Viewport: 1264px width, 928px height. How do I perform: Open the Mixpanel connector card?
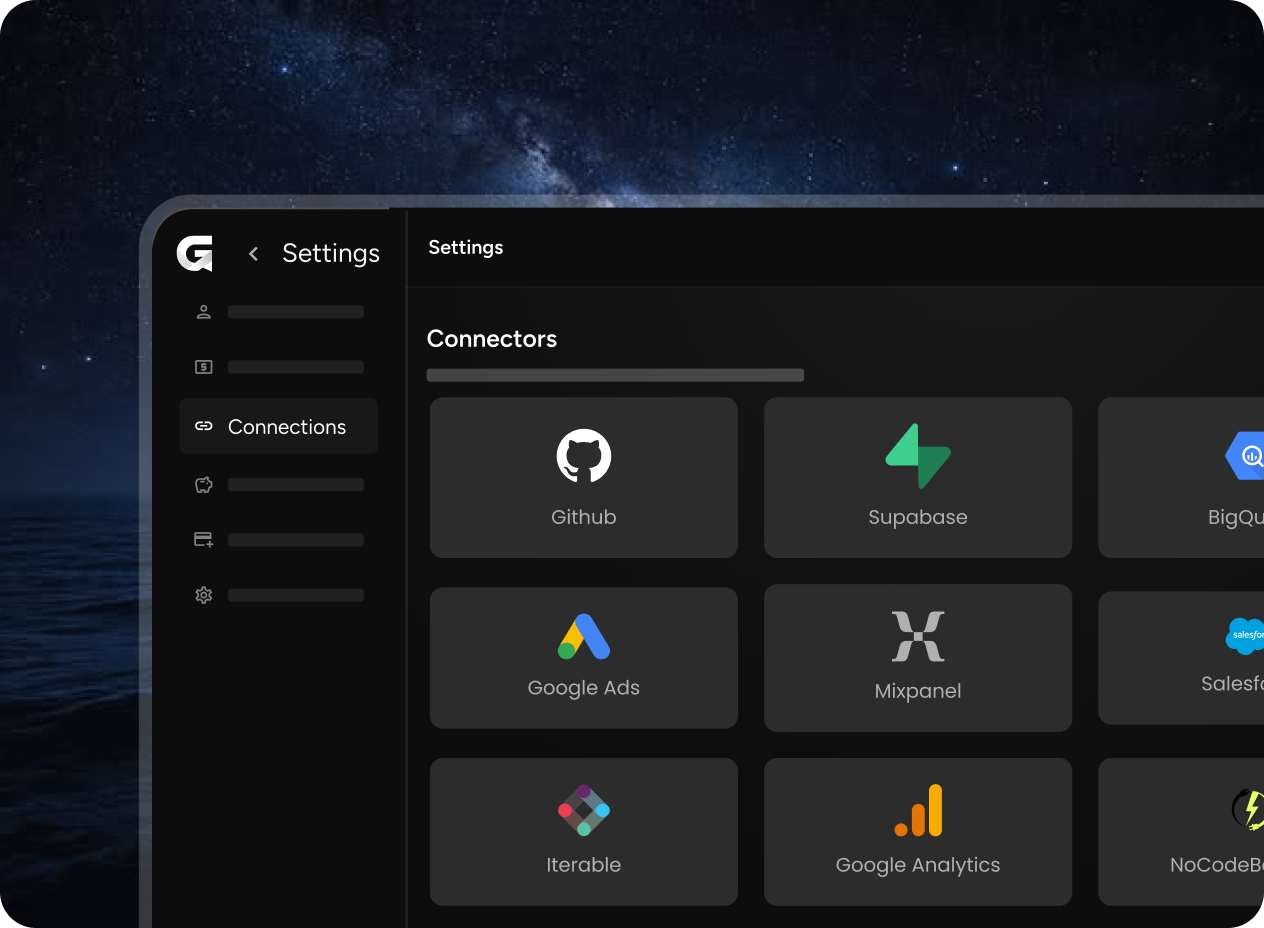coord(918,658)
